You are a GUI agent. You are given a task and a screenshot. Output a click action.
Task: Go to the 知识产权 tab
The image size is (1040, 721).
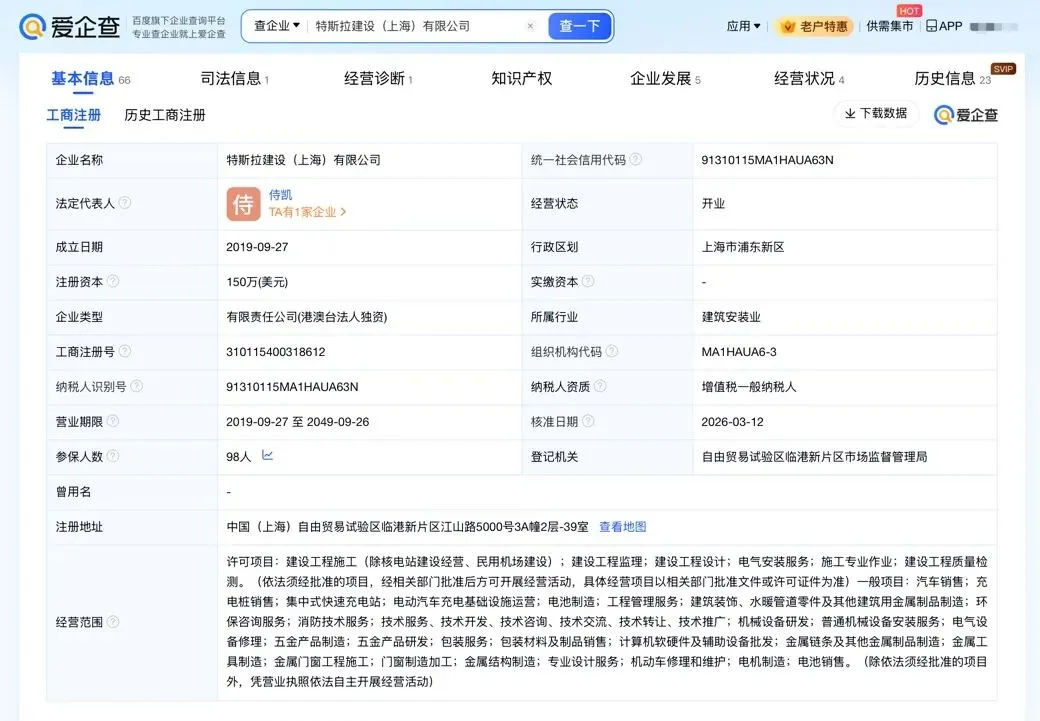[521, 79]
